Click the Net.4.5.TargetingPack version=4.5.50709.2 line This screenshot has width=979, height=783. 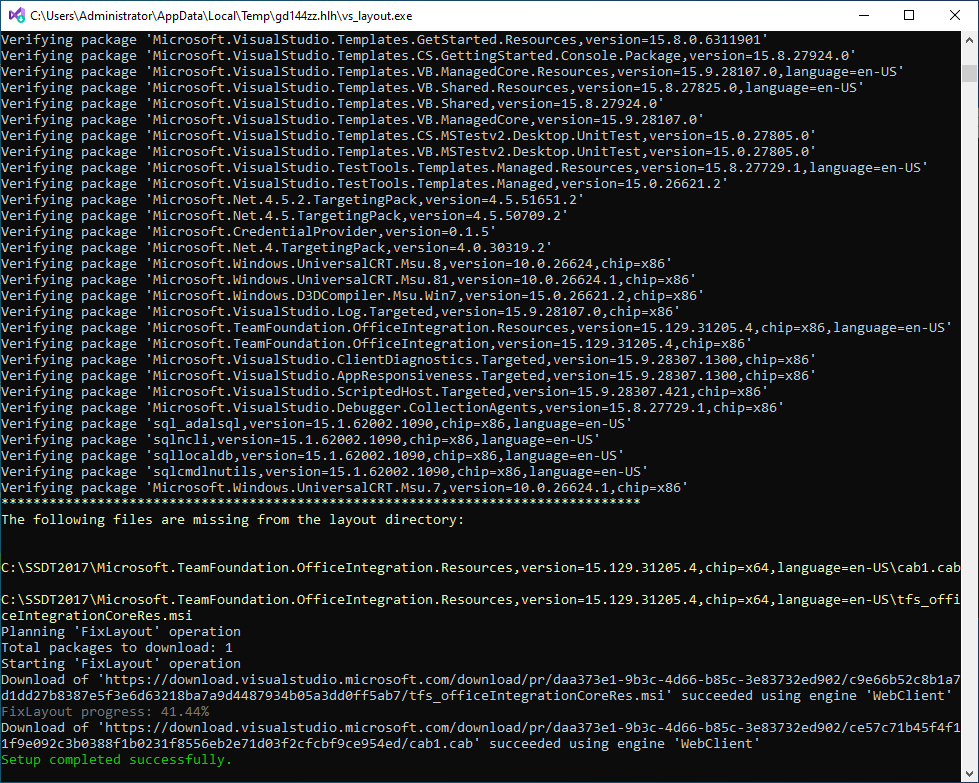(x=285, y=215)
